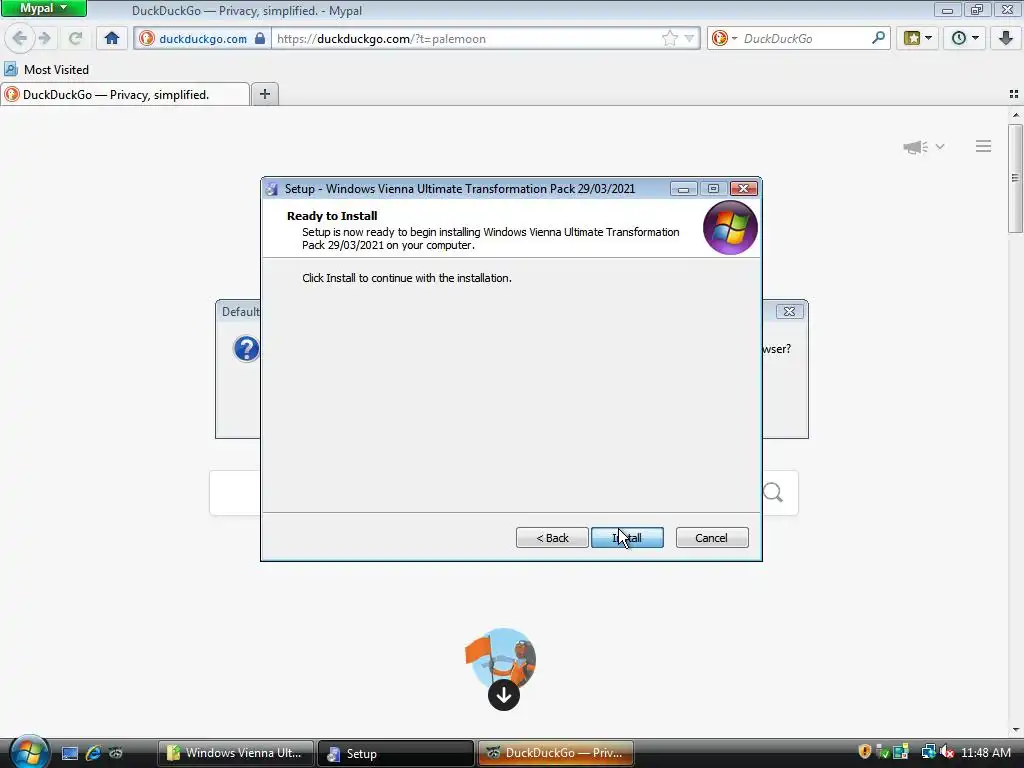Open the Mypal application menu
Viewport: 1024px width, 768px height.
(x=43, y=8)
